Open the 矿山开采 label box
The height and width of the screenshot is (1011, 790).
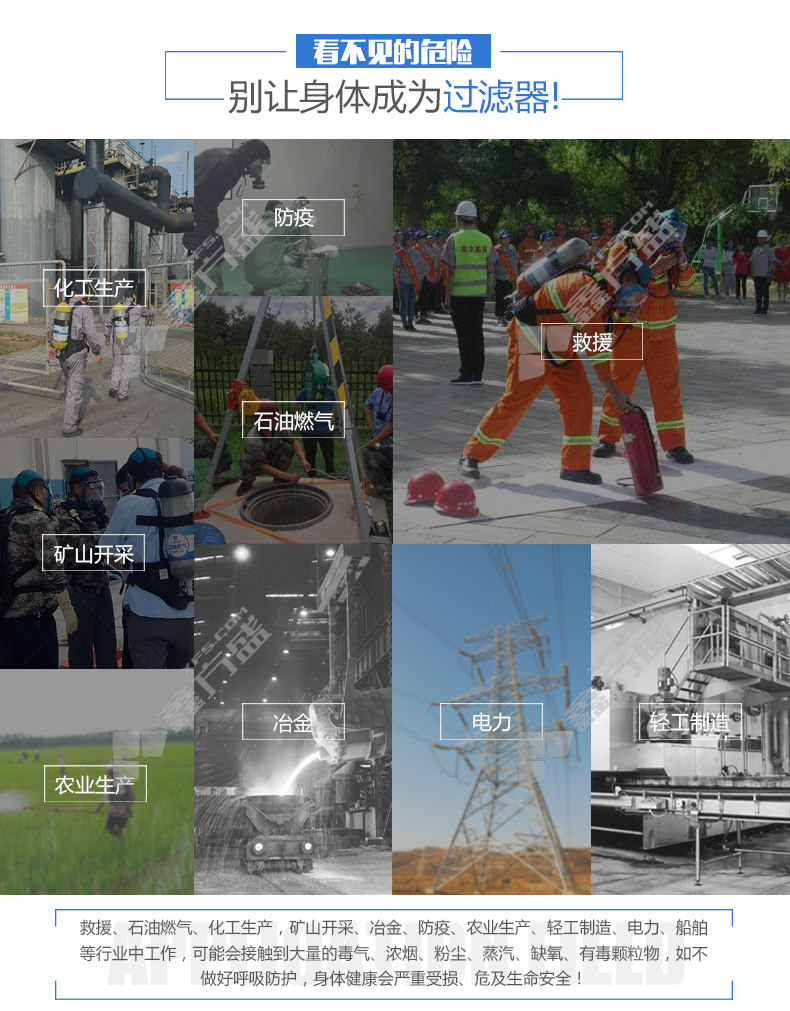click(x=93, y=552)
